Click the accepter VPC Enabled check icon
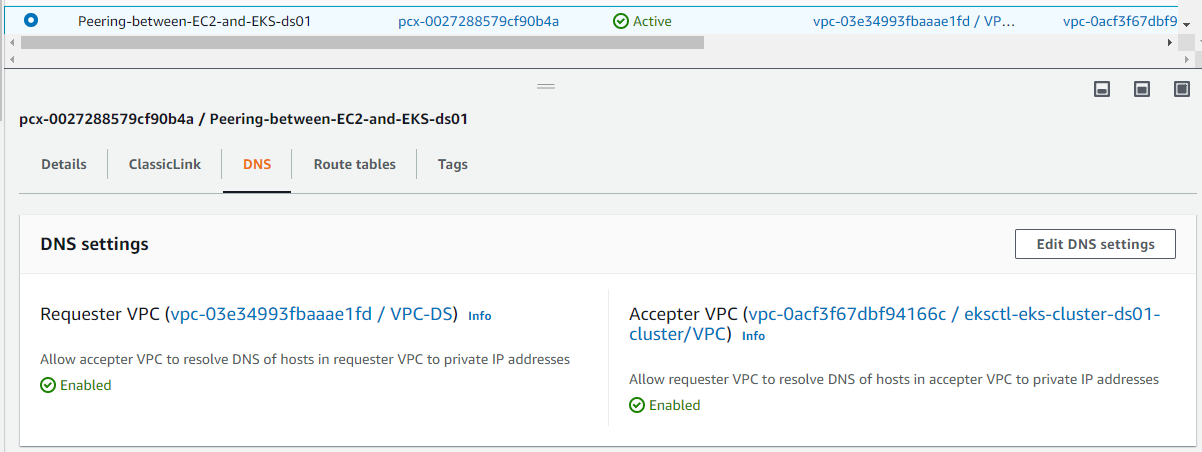This screenshot has width=1202, height=452. point(637,405)
